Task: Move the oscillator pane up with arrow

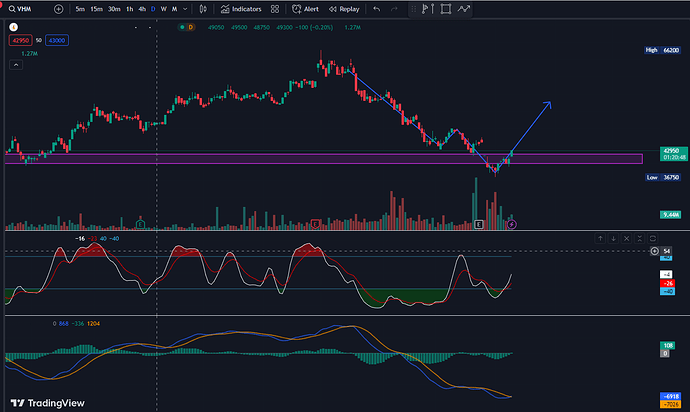Action: click(x=600, y=238)
